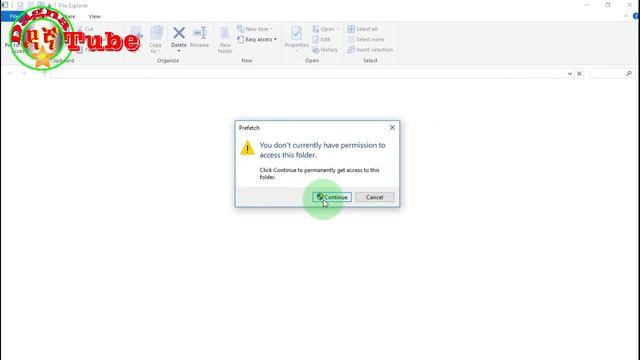Choose Select all in Select group
640x360 pixels.
[x=362, y=29]
